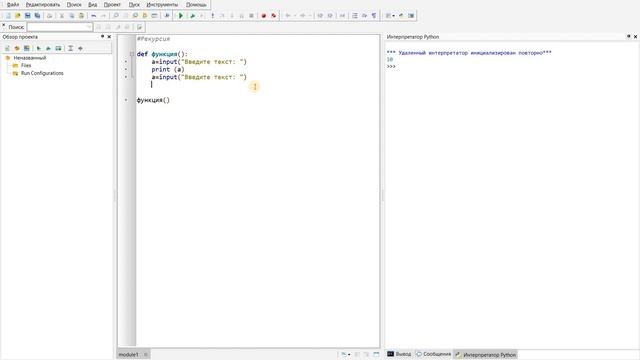Run the script with the green arrow
Image resolution: width=640 pixels, height=360 pixels.
click(180, 16)
